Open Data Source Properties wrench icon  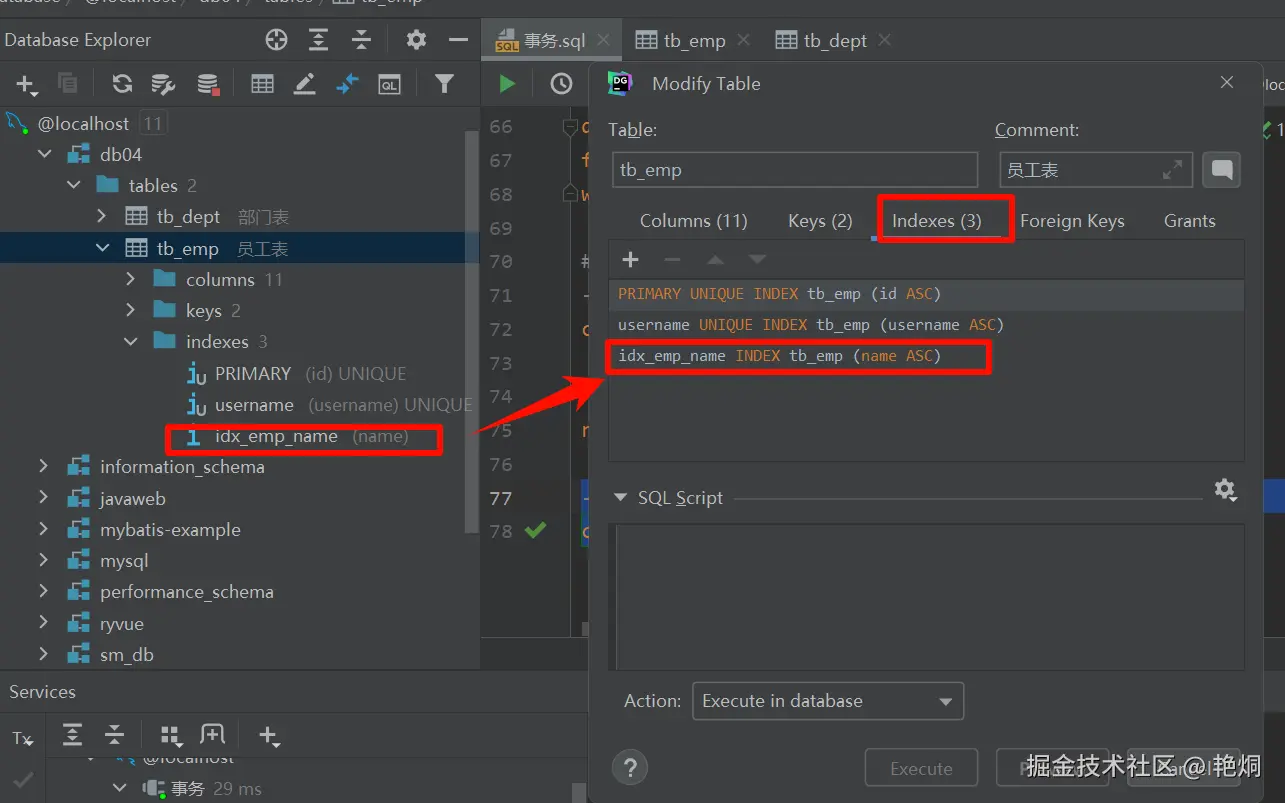coord(163,84)
